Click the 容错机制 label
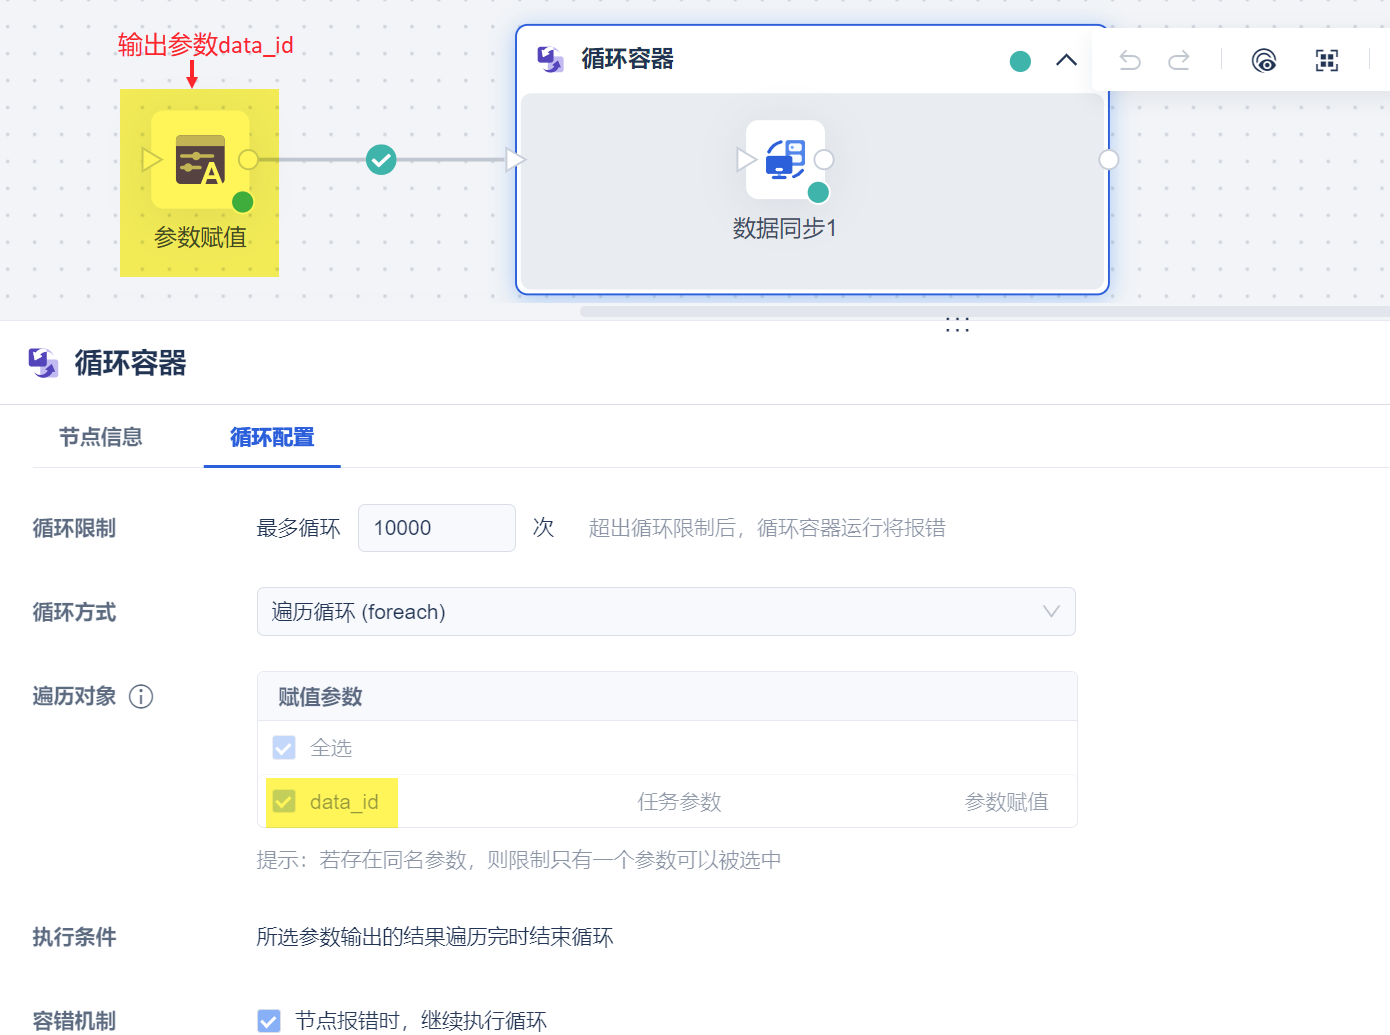 74,1021
